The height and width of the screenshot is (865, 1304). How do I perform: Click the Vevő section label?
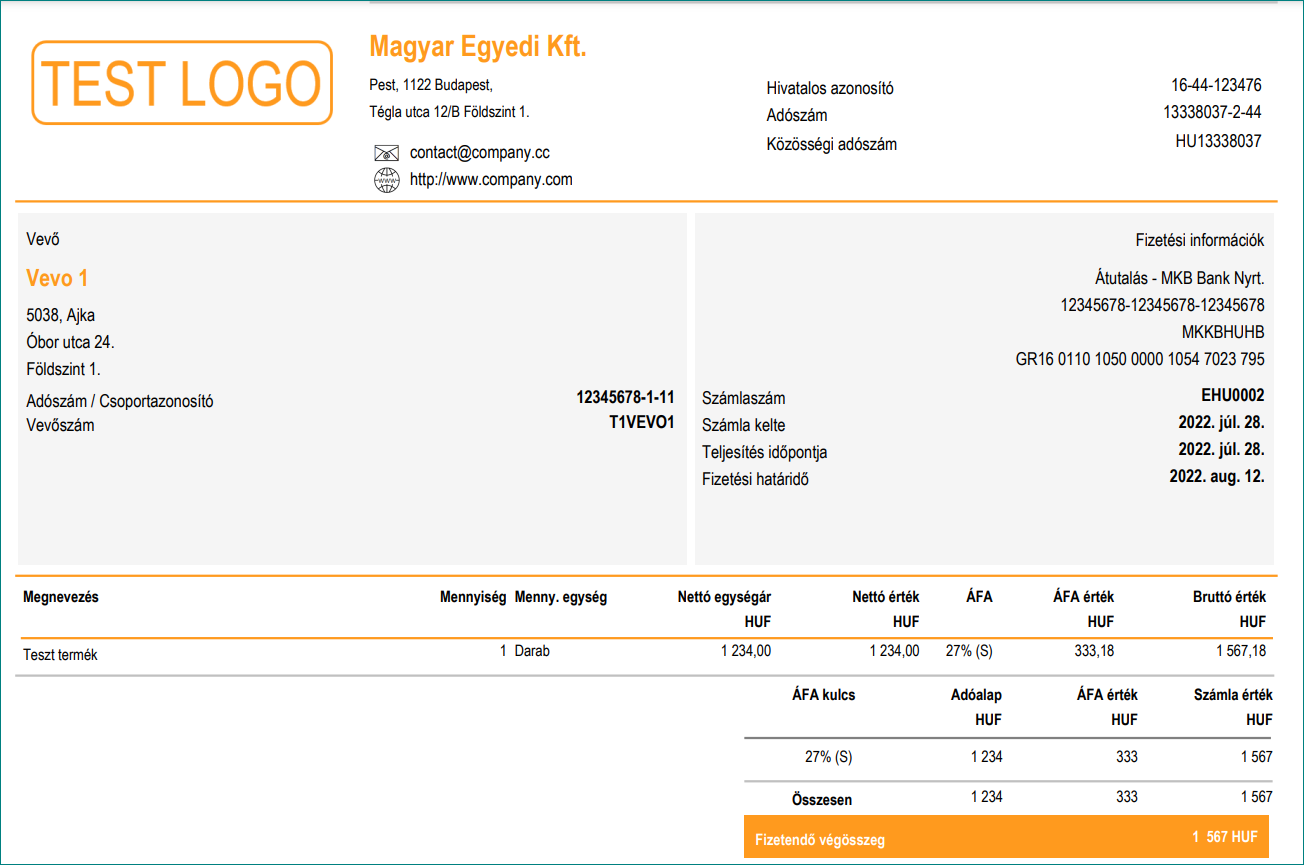43,240
